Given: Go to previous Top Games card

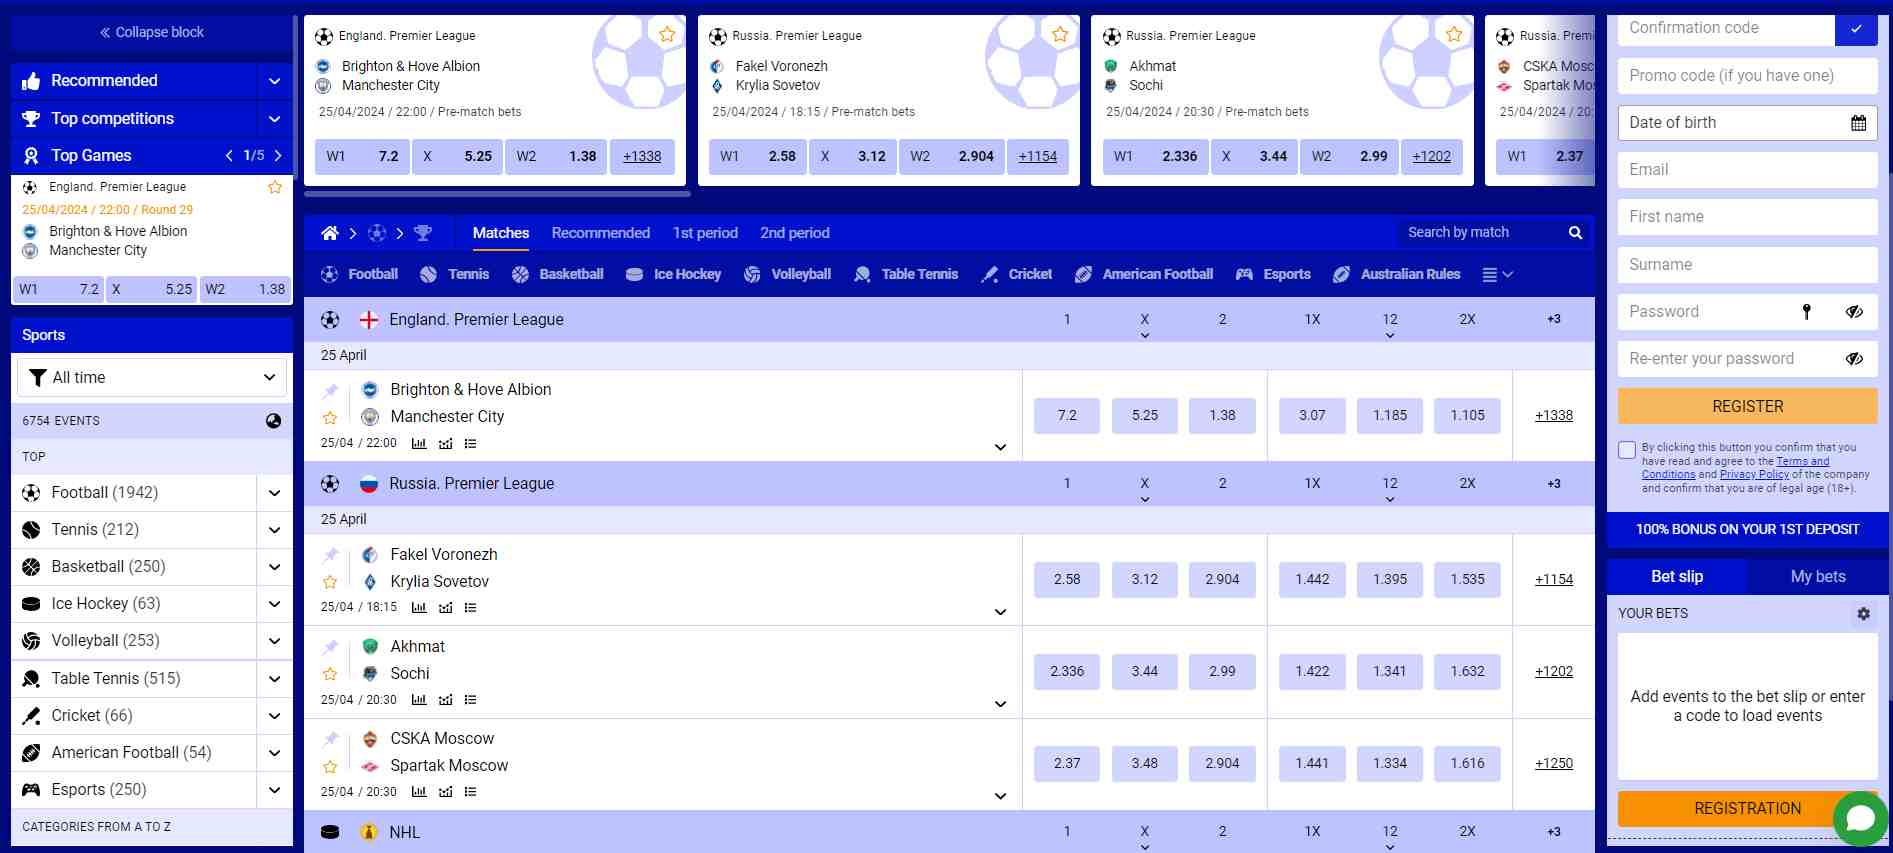Looking at the screenshot, I should pos(229,156).
